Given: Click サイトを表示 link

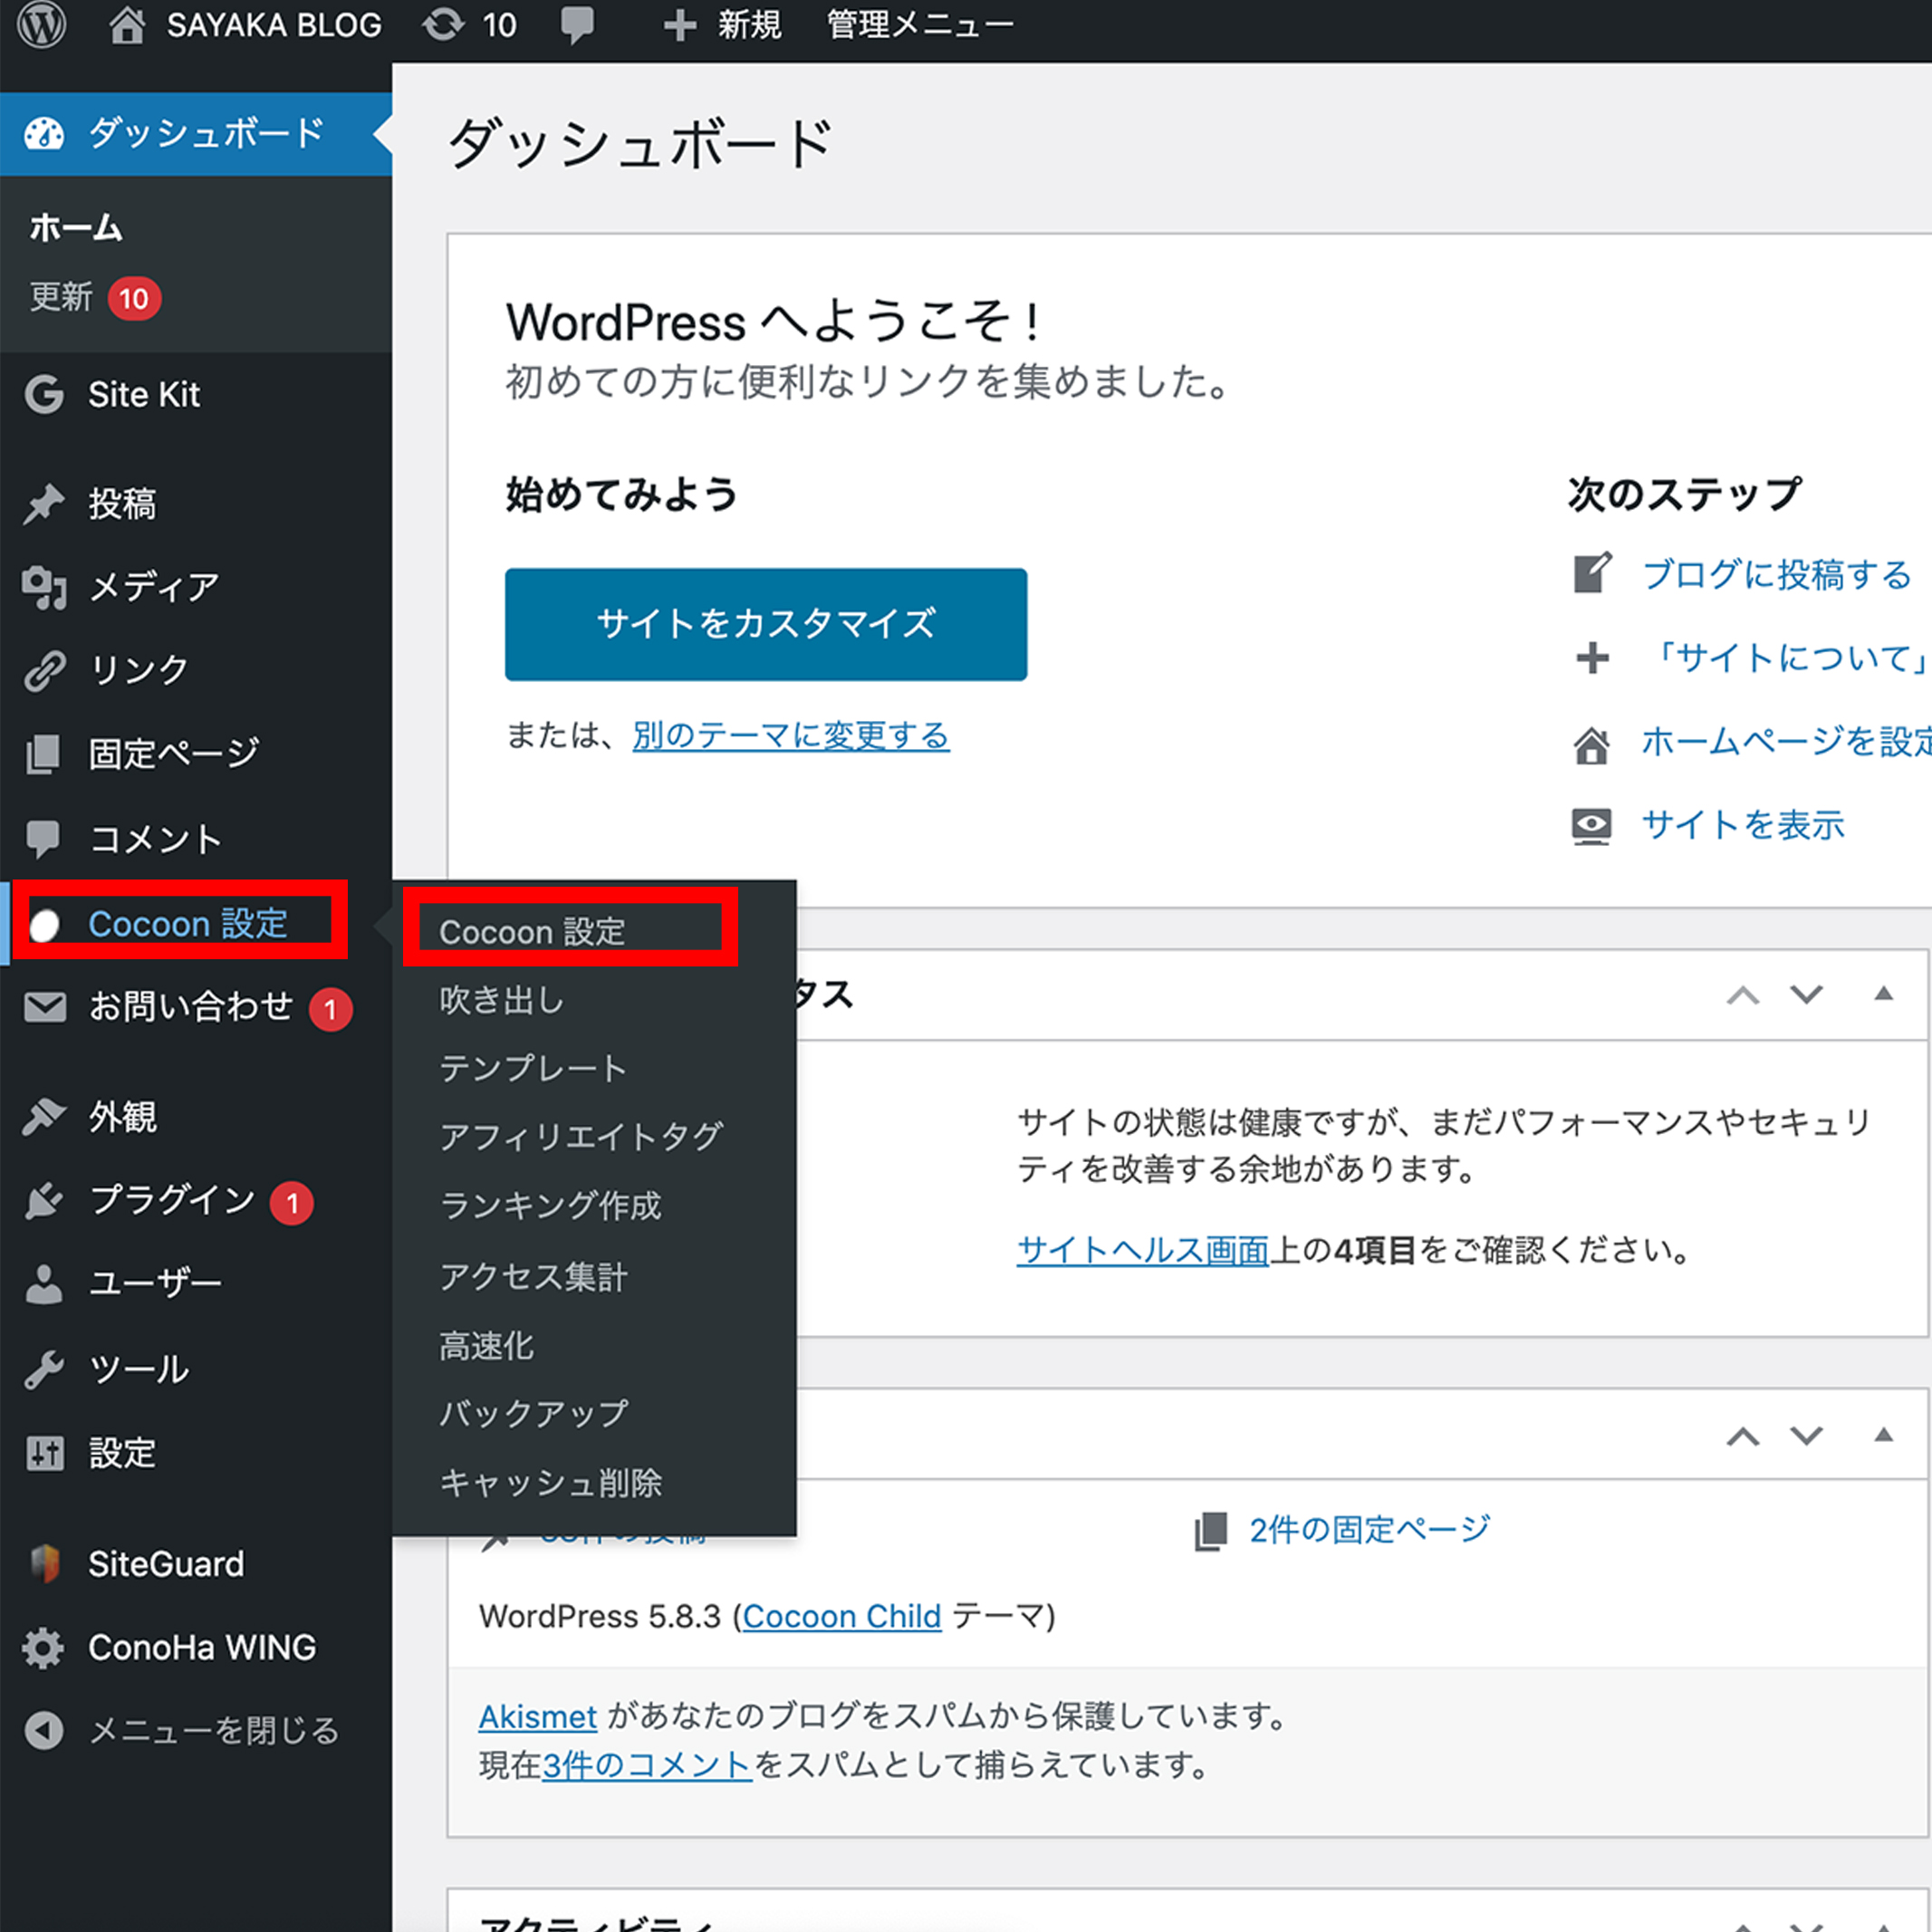Looking at the screenshot, I should [1743, 825].
